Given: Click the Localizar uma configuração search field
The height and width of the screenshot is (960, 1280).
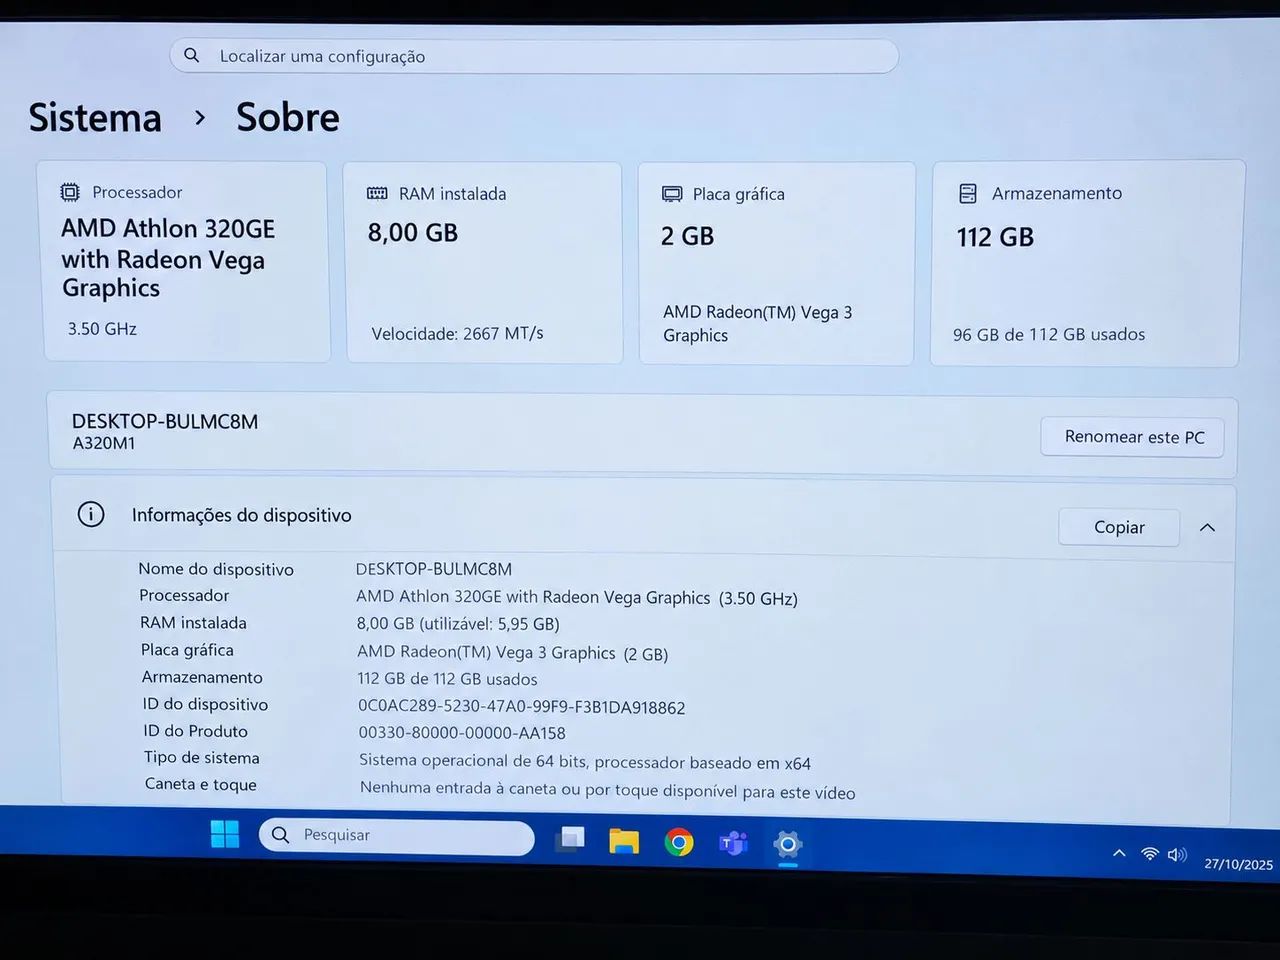Looking at the screenshot, I should click(534, 56).
